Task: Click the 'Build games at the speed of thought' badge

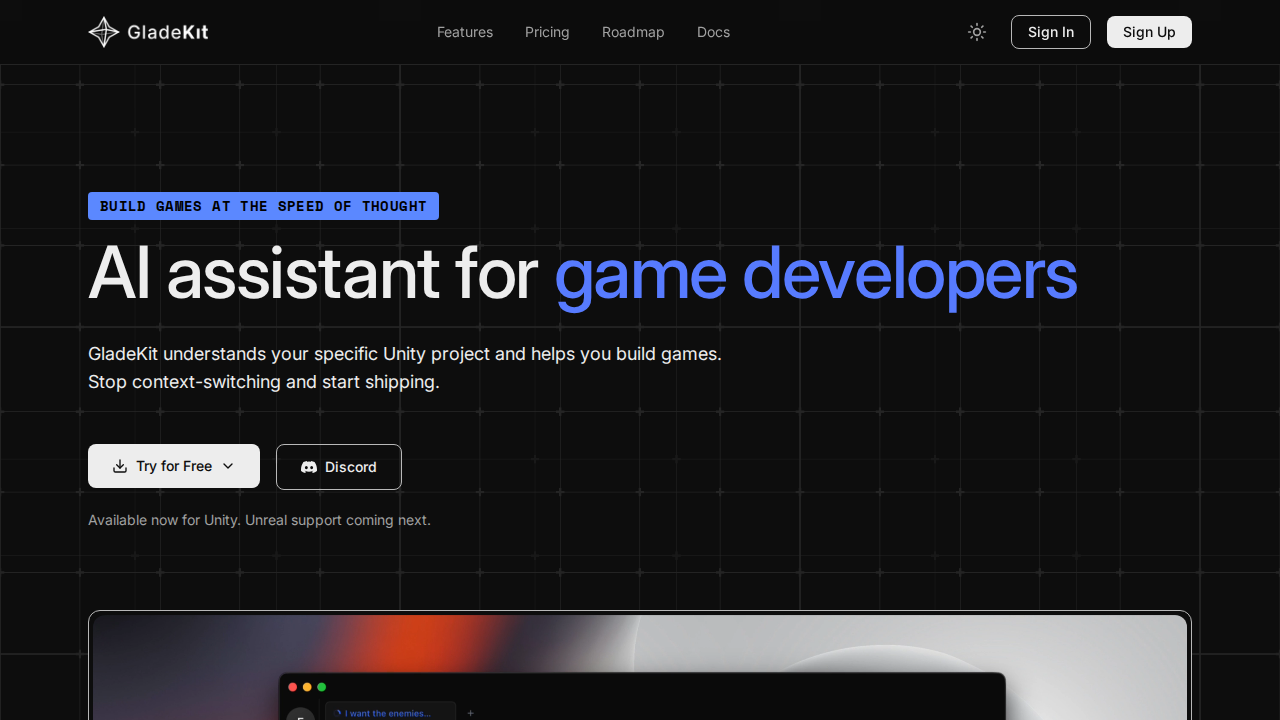Action: (263, 206)
